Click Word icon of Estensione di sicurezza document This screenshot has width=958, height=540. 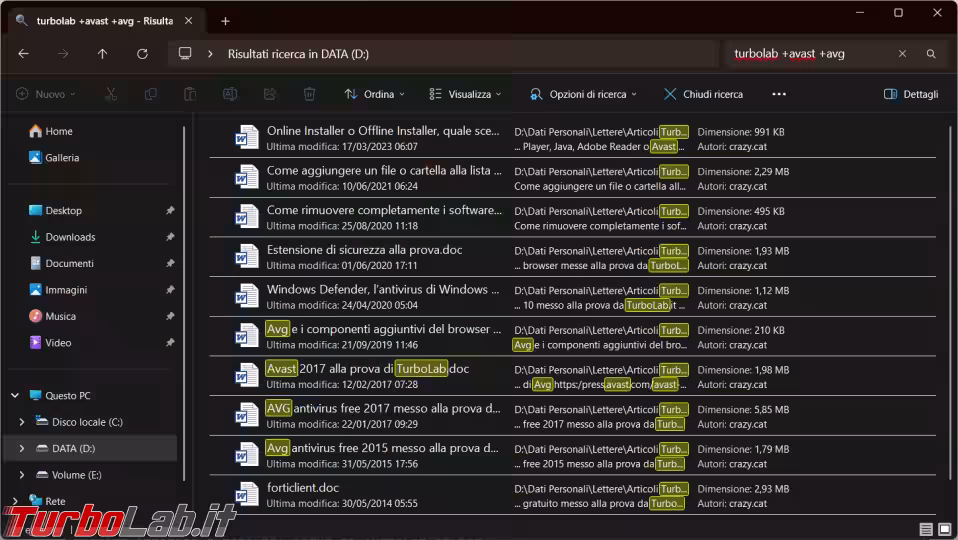coord(247,256)
